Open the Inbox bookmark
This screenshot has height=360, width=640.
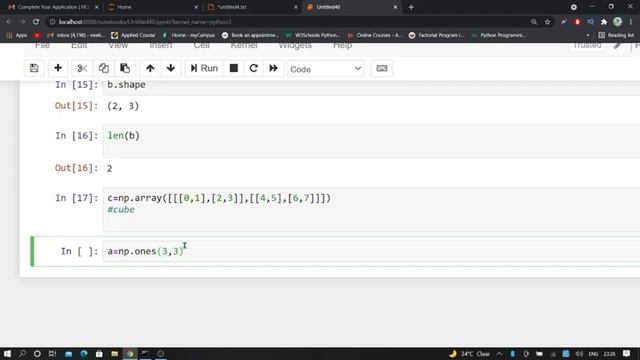[x=76, y=36]
